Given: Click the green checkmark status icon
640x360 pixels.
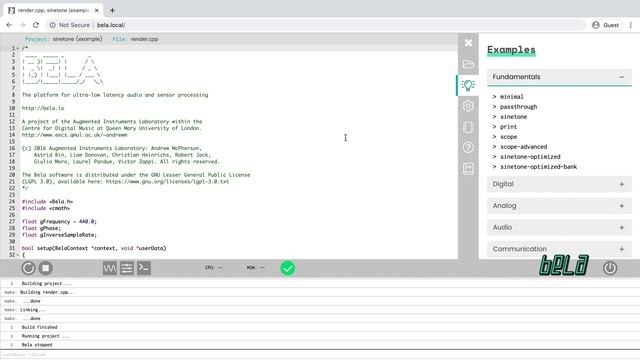Looking at the screenshot, I should [x=288, y=268].
